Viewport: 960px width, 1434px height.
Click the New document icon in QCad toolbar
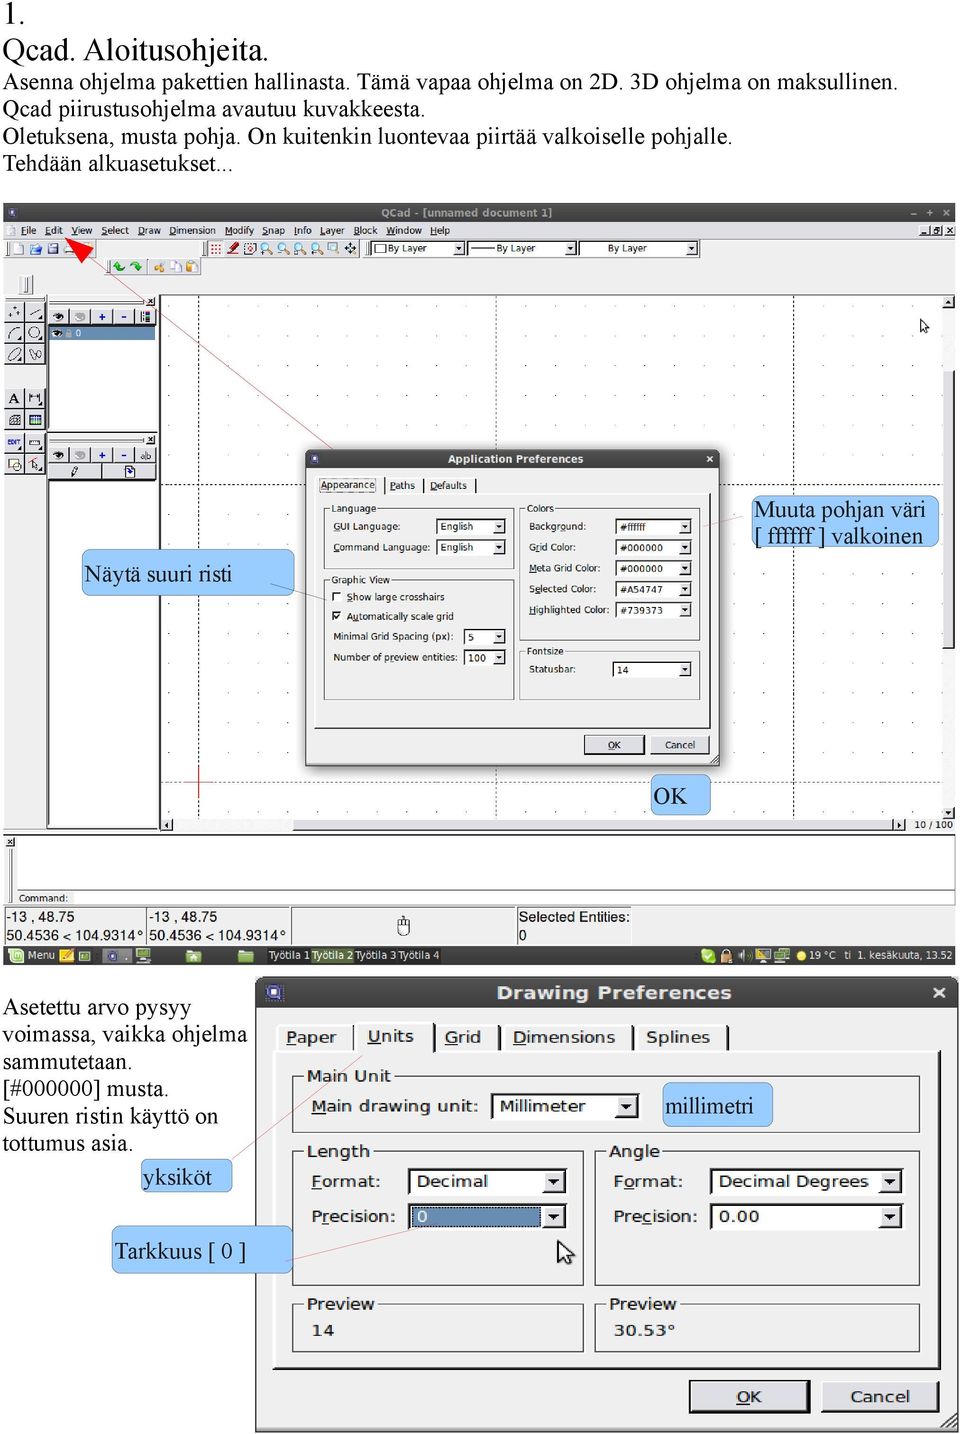pos(18,249)
